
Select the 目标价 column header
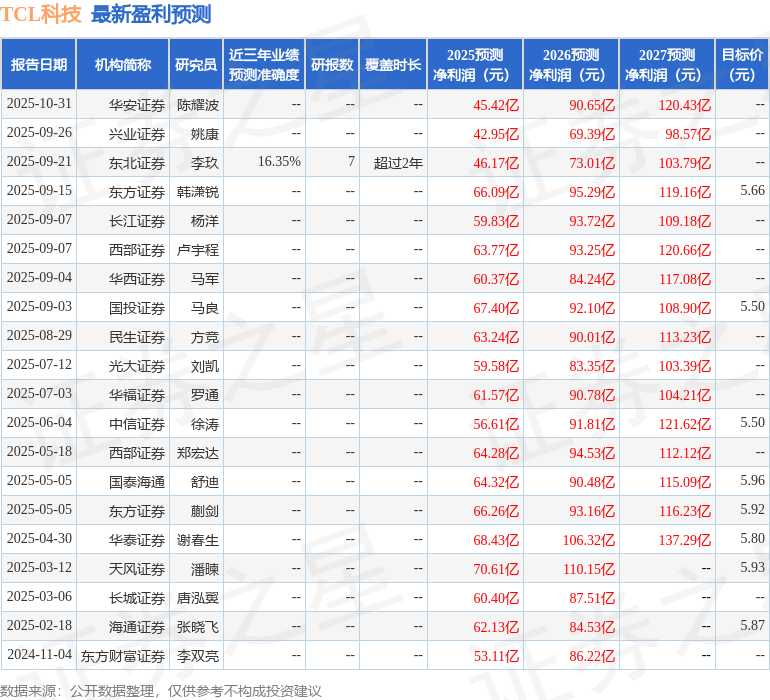742,65
